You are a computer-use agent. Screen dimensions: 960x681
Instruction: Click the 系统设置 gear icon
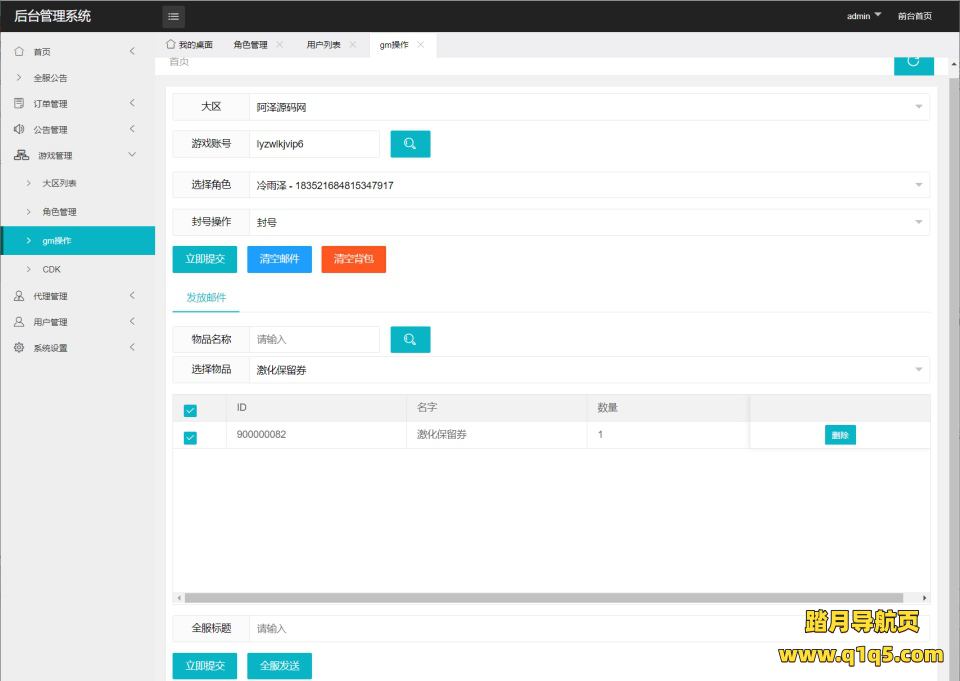click(x=19, y=348)
